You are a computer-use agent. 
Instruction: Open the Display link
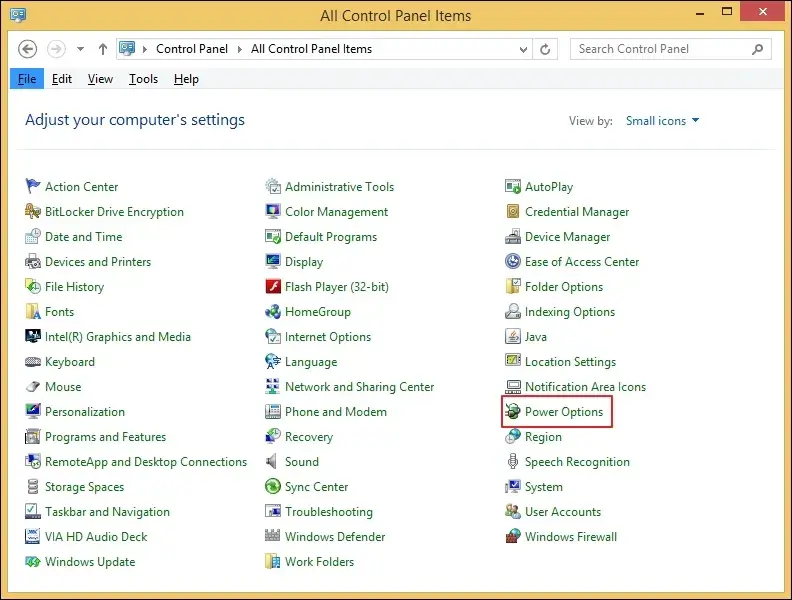point(304,261)
